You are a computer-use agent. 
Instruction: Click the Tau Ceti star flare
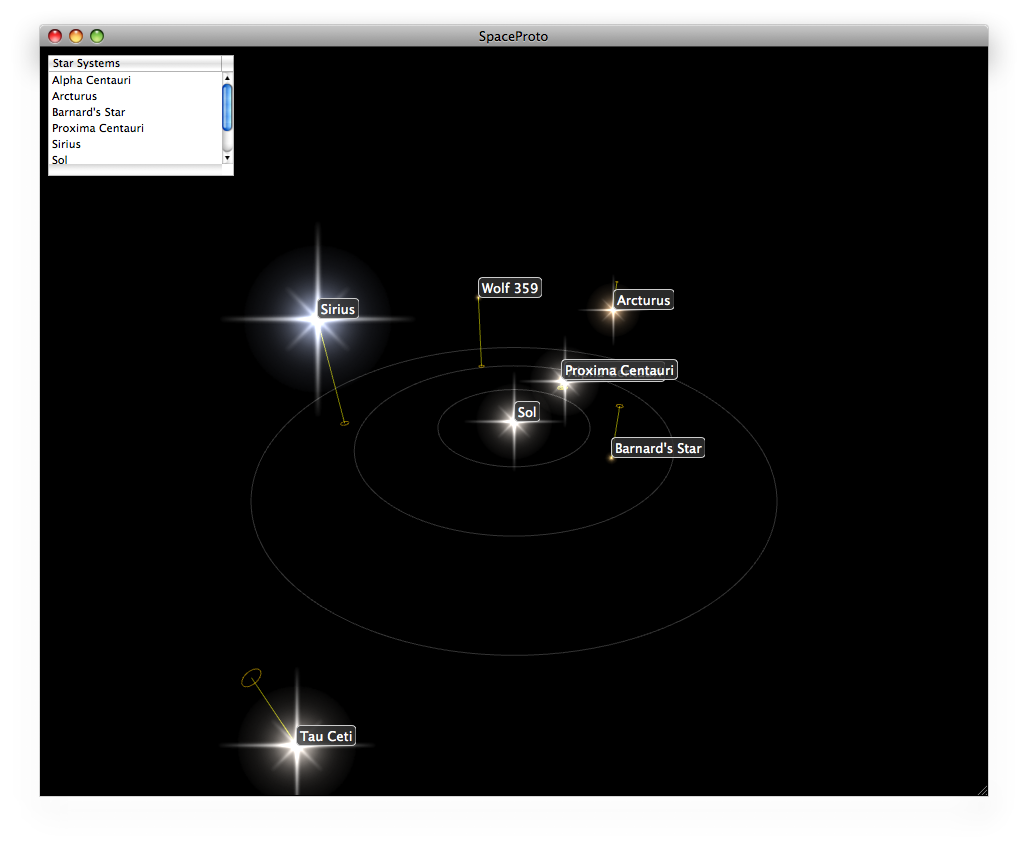pos(296,746)
